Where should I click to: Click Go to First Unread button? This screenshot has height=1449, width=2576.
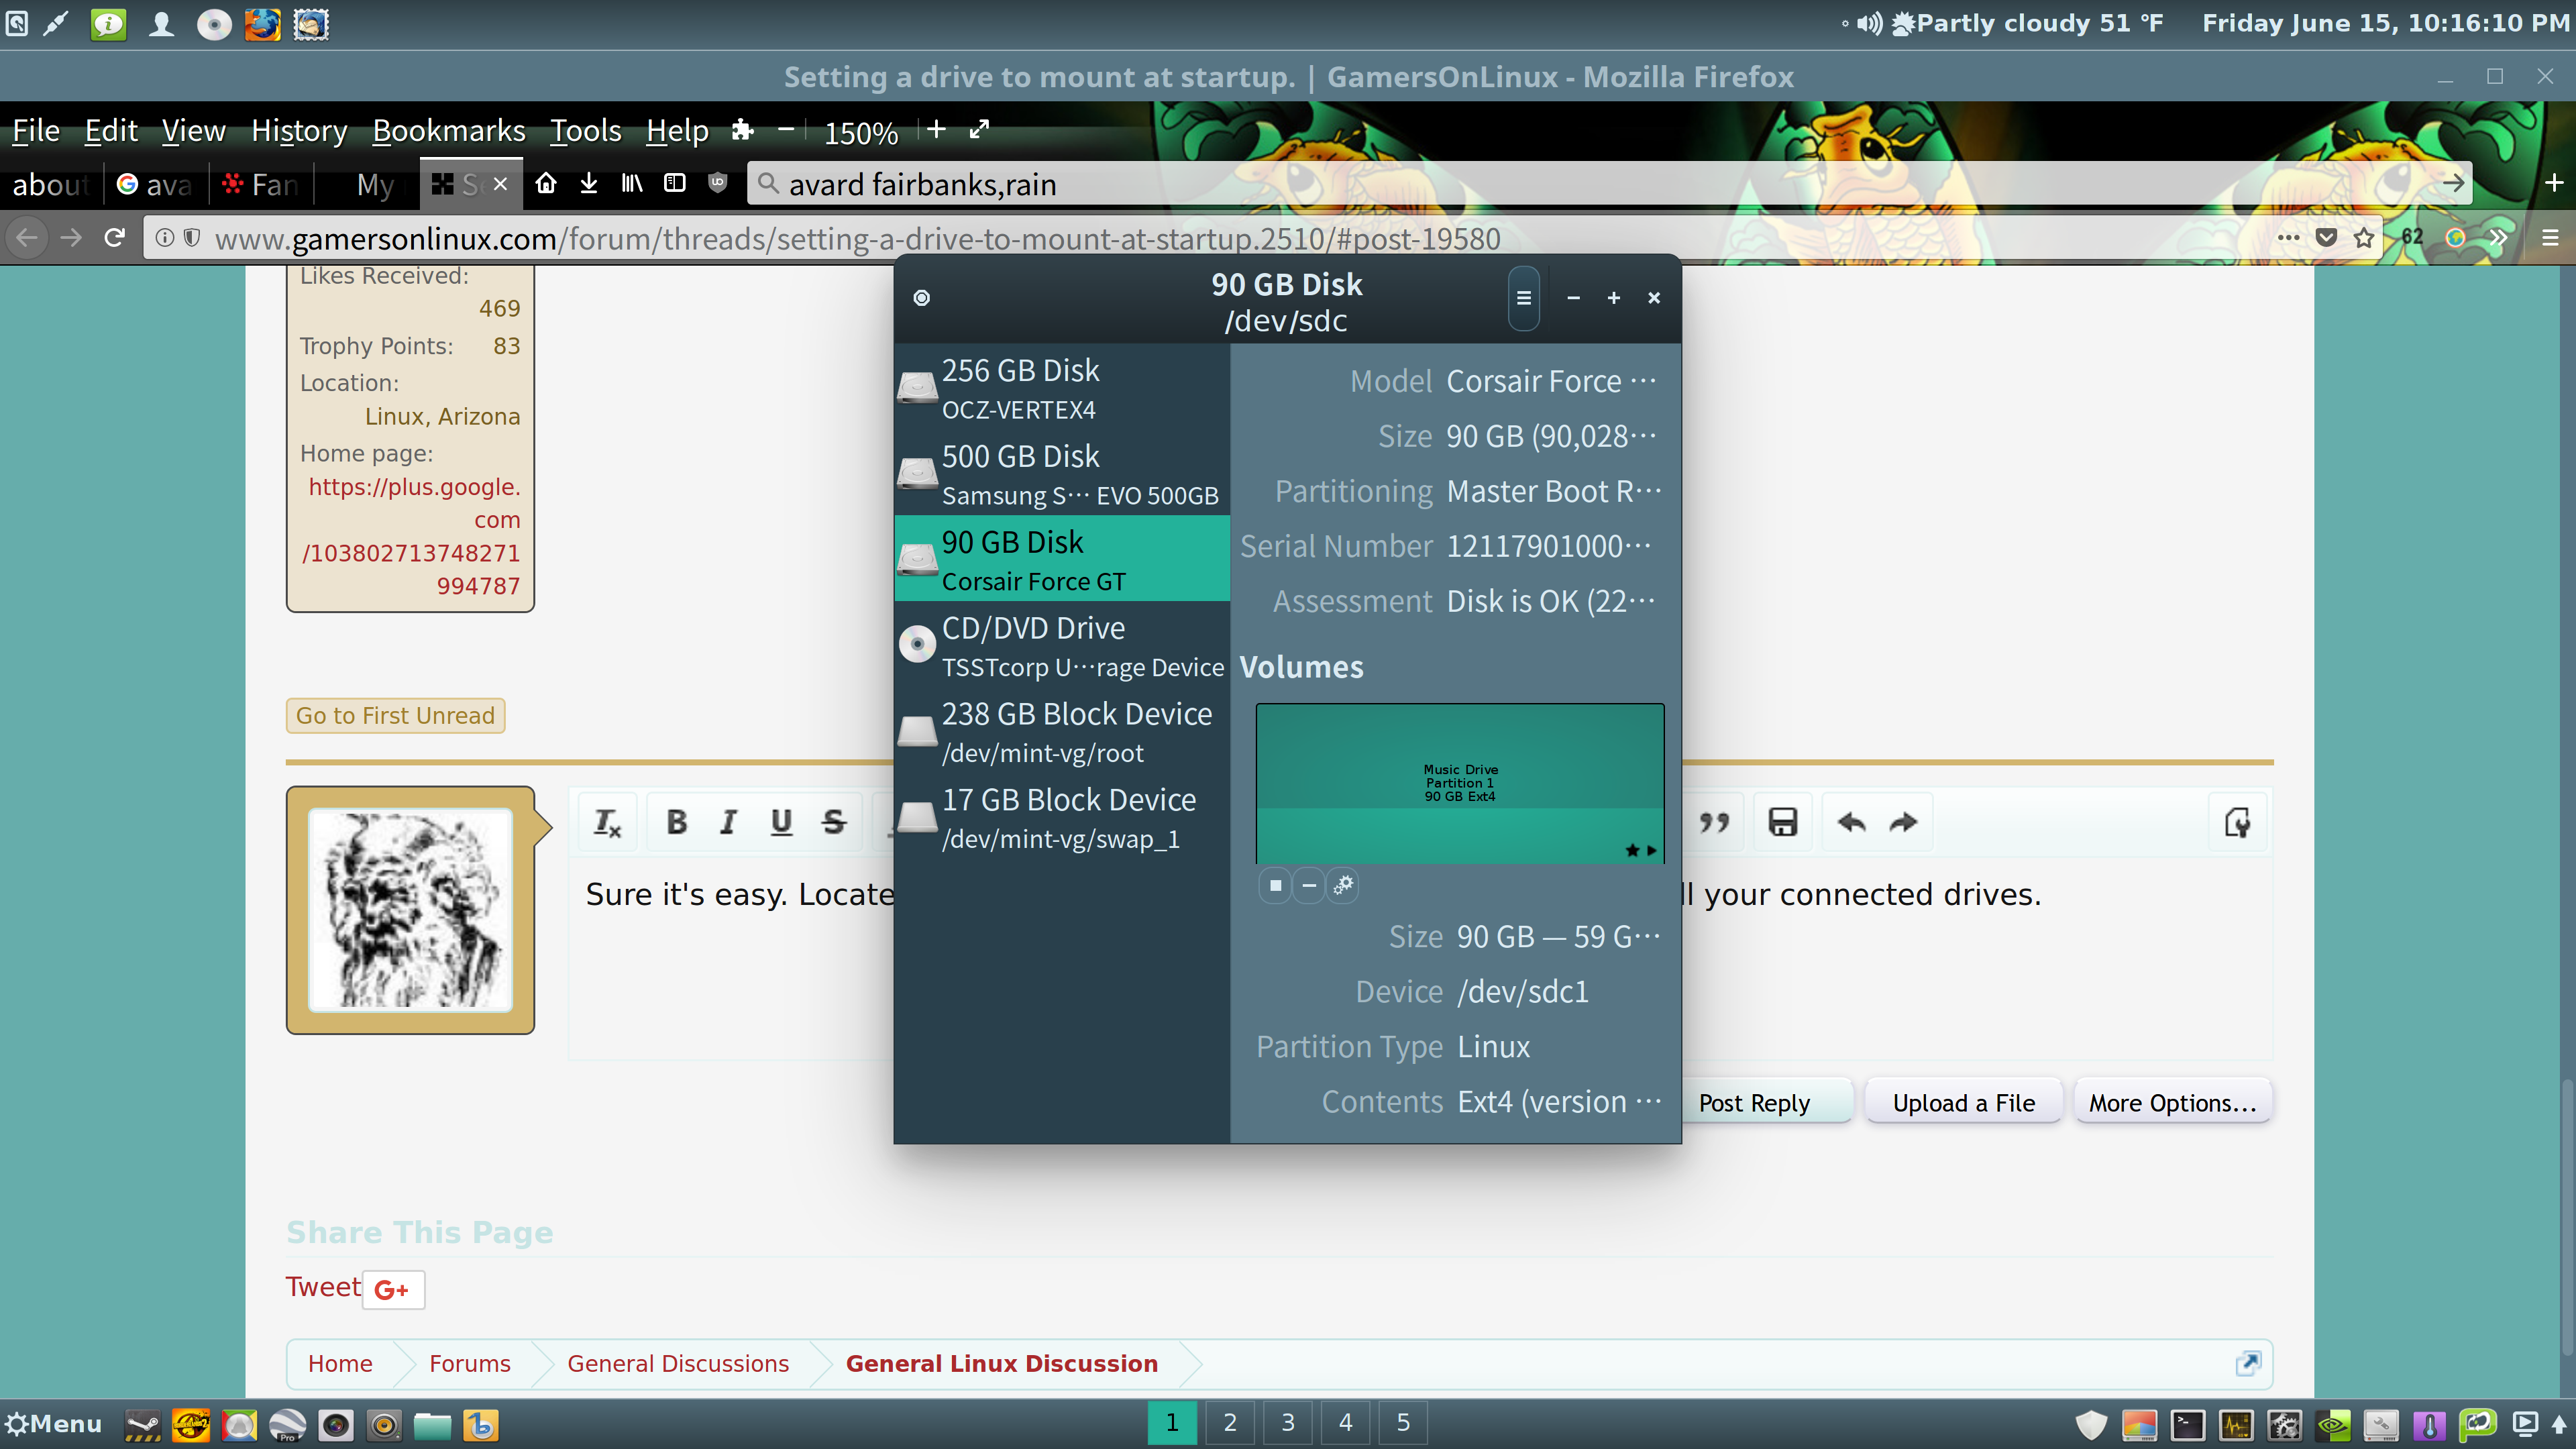pos(395,715)
